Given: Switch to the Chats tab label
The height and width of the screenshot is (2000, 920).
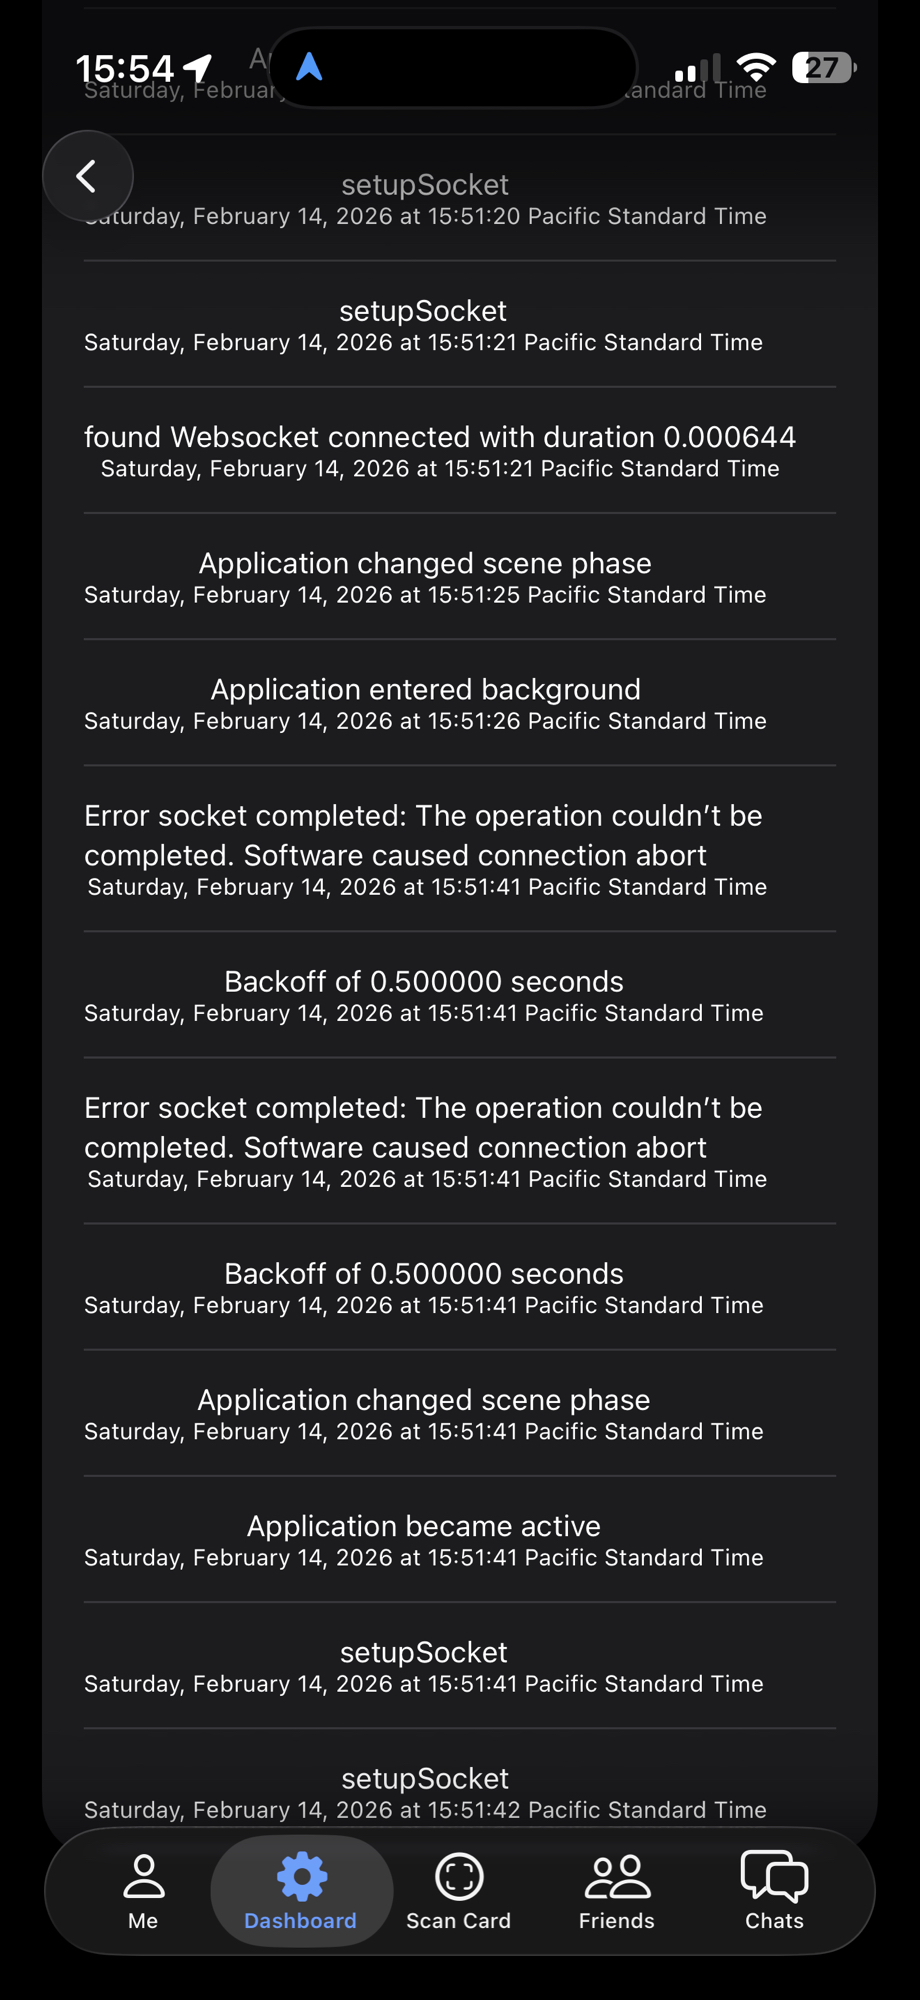Looking at the screenshot, I should (x=774, y=1921).
